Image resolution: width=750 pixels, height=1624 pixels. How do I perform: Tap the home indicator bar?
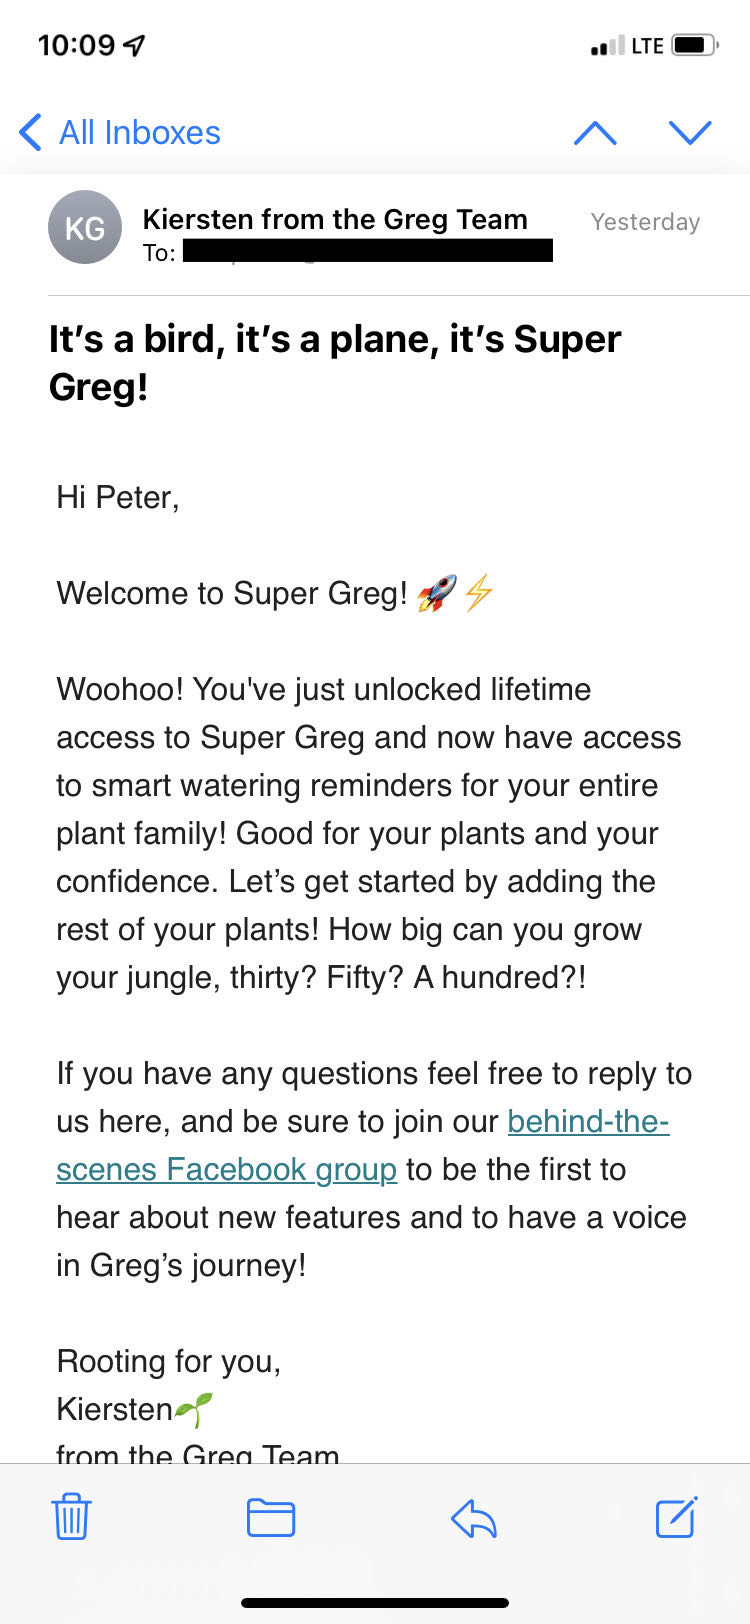click(375, 1603)
